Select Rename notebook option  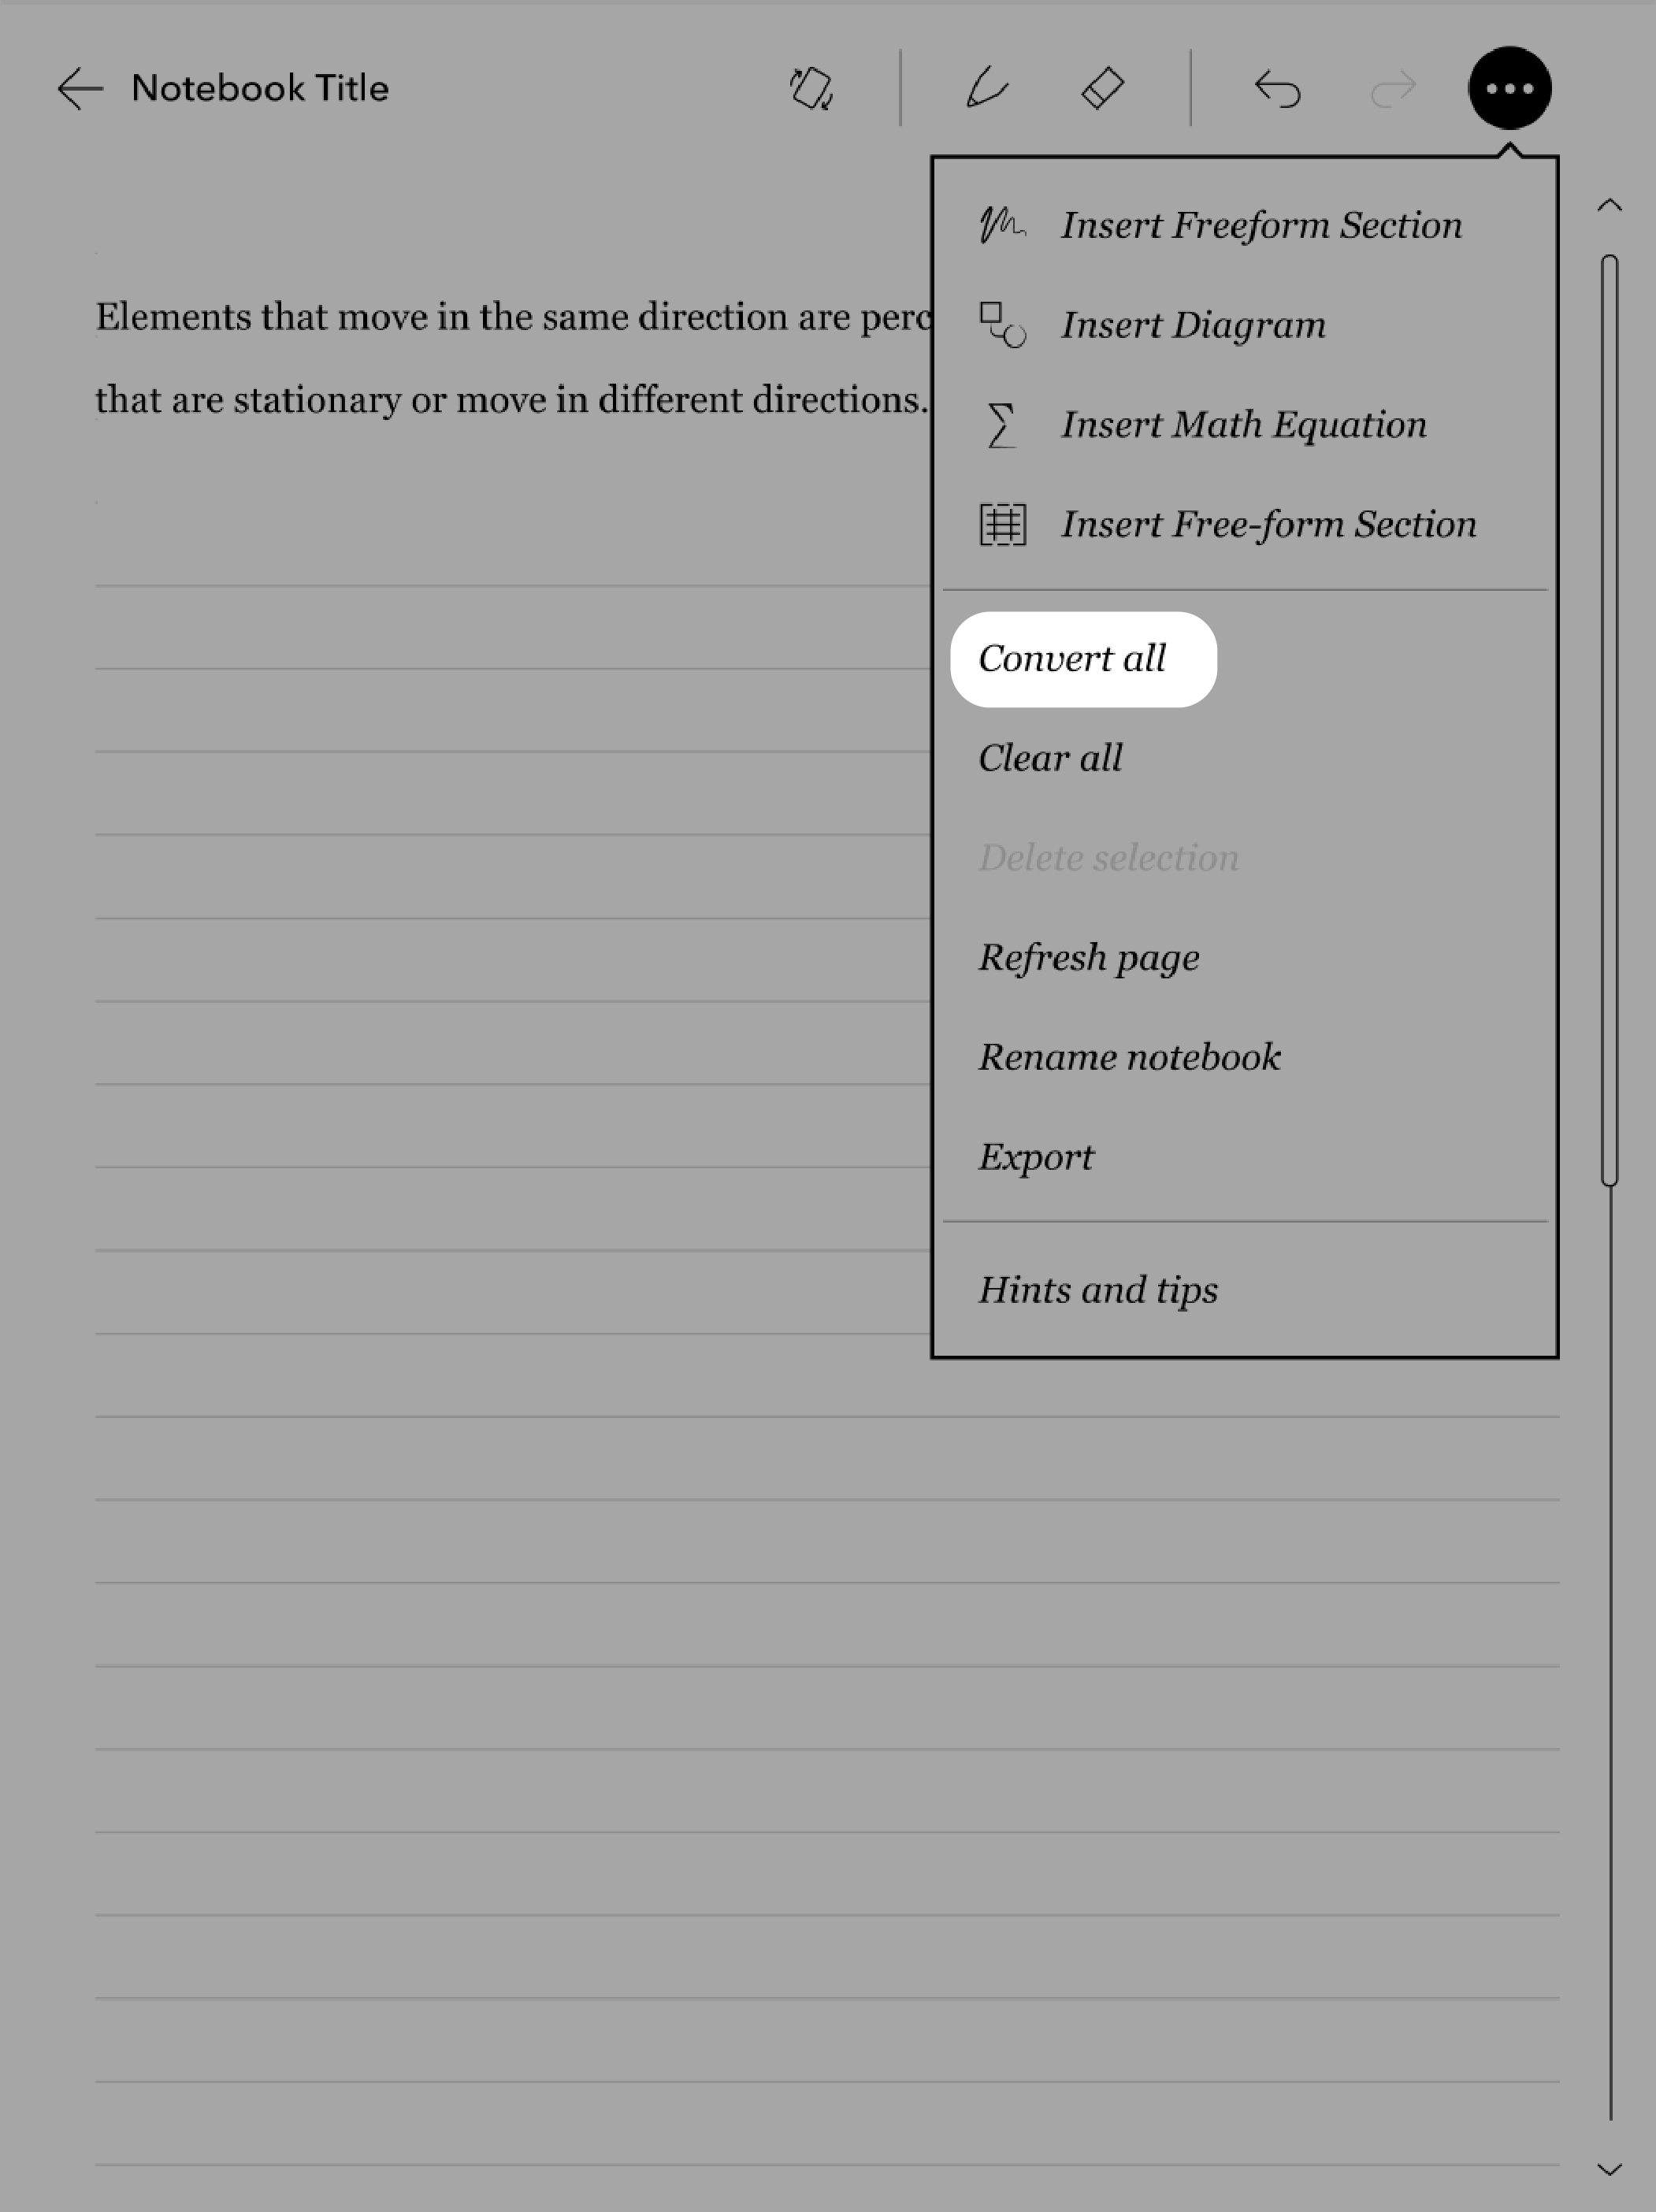1129,1056
